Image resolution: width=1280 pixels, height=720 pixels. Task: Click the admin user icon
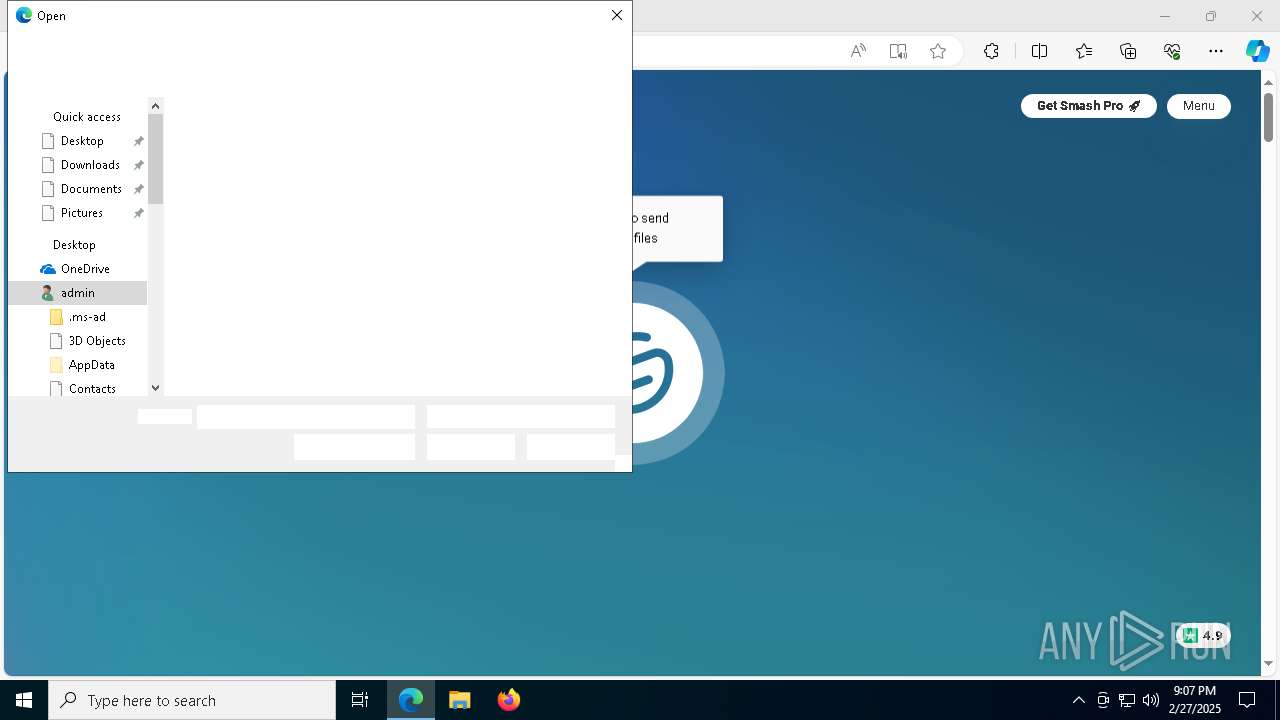[47, 293]
